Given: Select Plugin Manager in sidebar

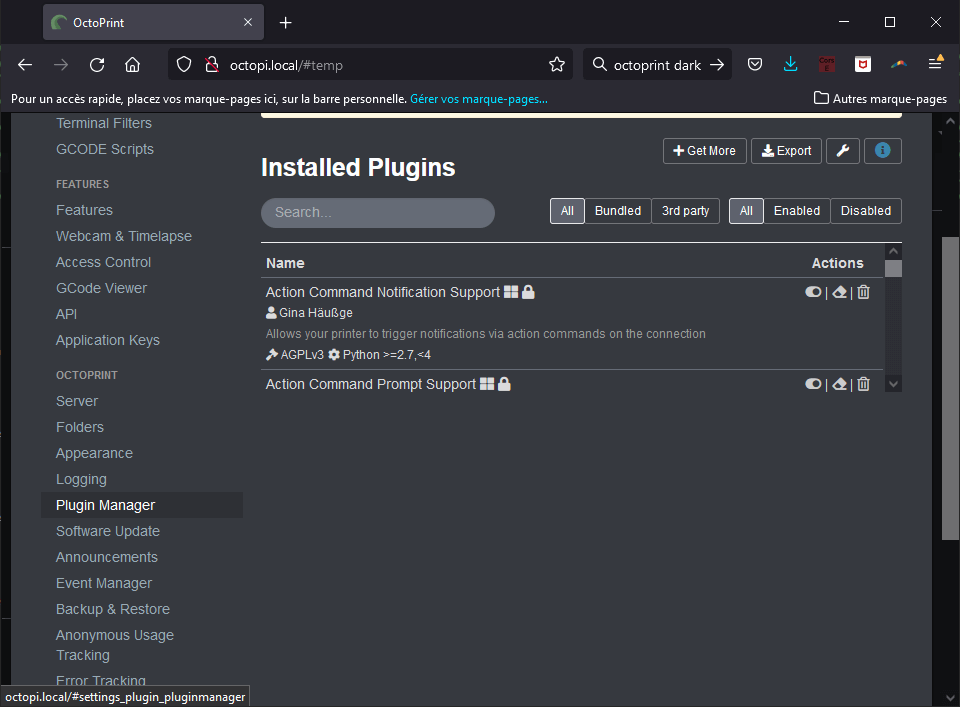Looking at the screenshot, I should pyautogui.click(x=141, y=505).
